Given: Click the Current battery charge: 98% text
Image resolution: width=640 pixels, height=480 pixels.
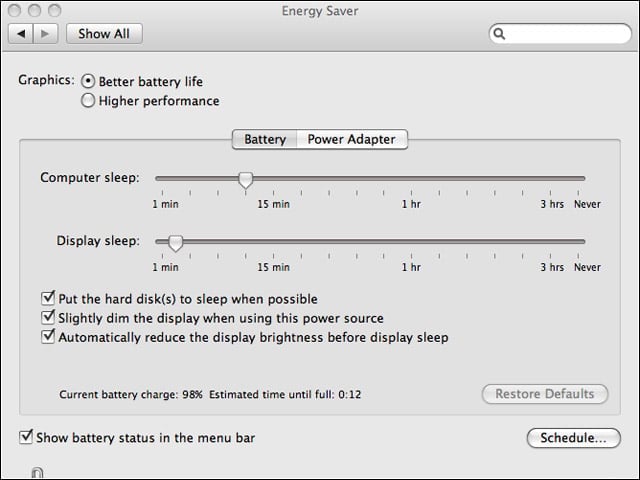Looking at the screenshot, I should (131, 395).
